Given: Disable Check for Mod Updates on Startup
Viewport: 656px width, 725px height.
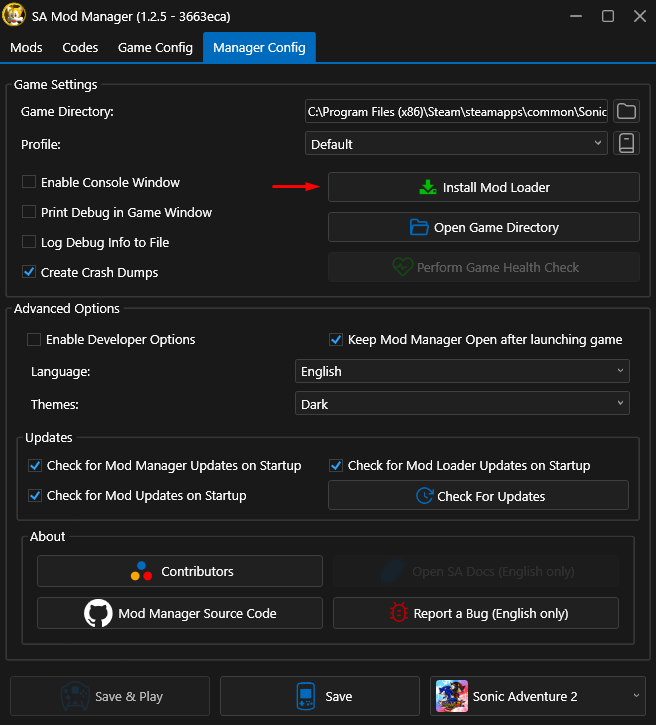Looking at the screenshot, I should (35, 496).
